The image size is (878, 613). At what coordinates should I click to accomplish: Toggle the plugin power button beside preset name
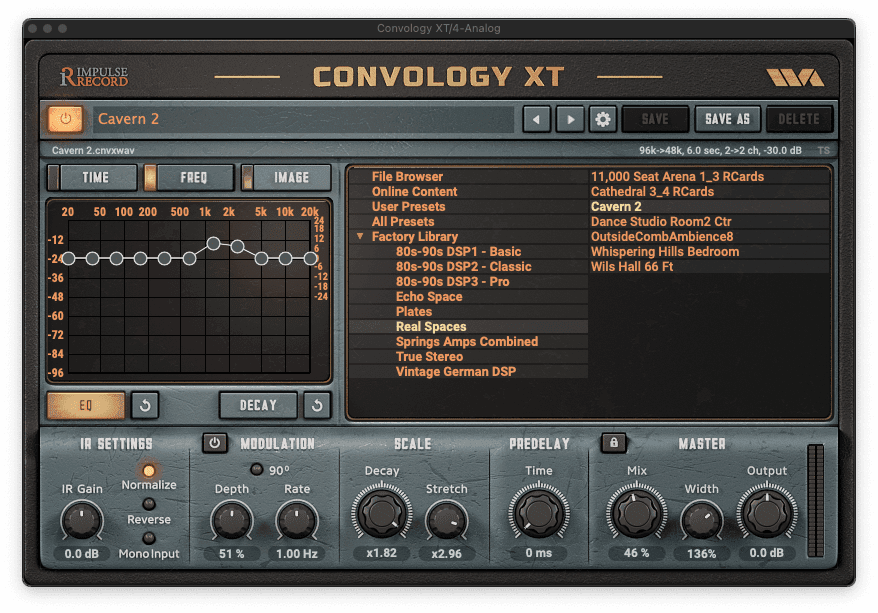(x=65, y=118)
